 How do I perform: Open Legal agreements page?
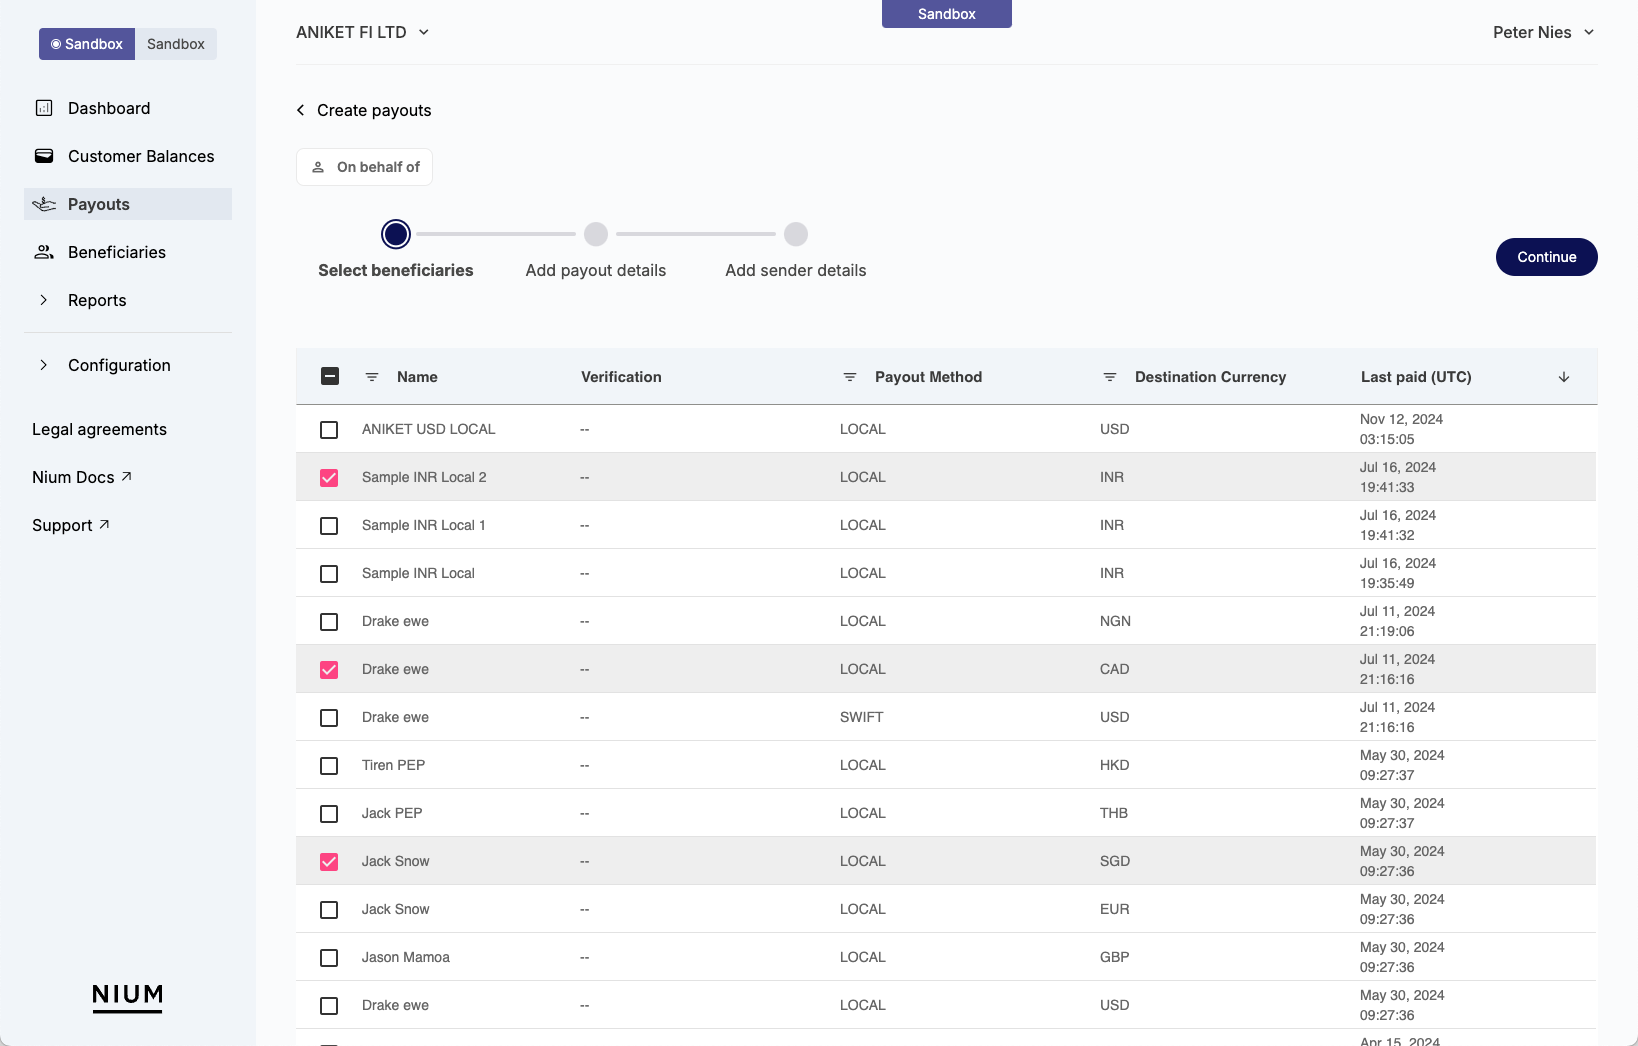(x=99, y=429)
